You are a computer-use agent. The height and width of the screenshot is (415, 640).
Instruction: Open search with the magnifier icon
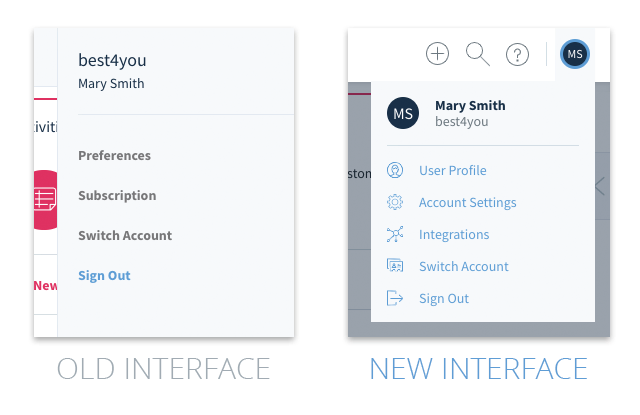(478, 54)
